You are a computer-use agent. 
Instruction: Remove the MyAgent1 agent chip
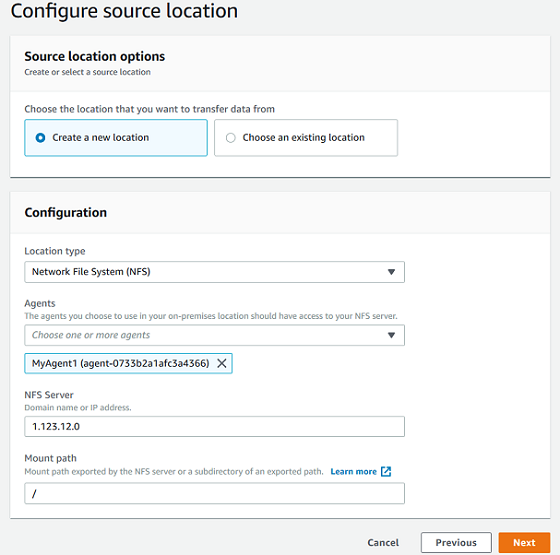pos(222,363)
